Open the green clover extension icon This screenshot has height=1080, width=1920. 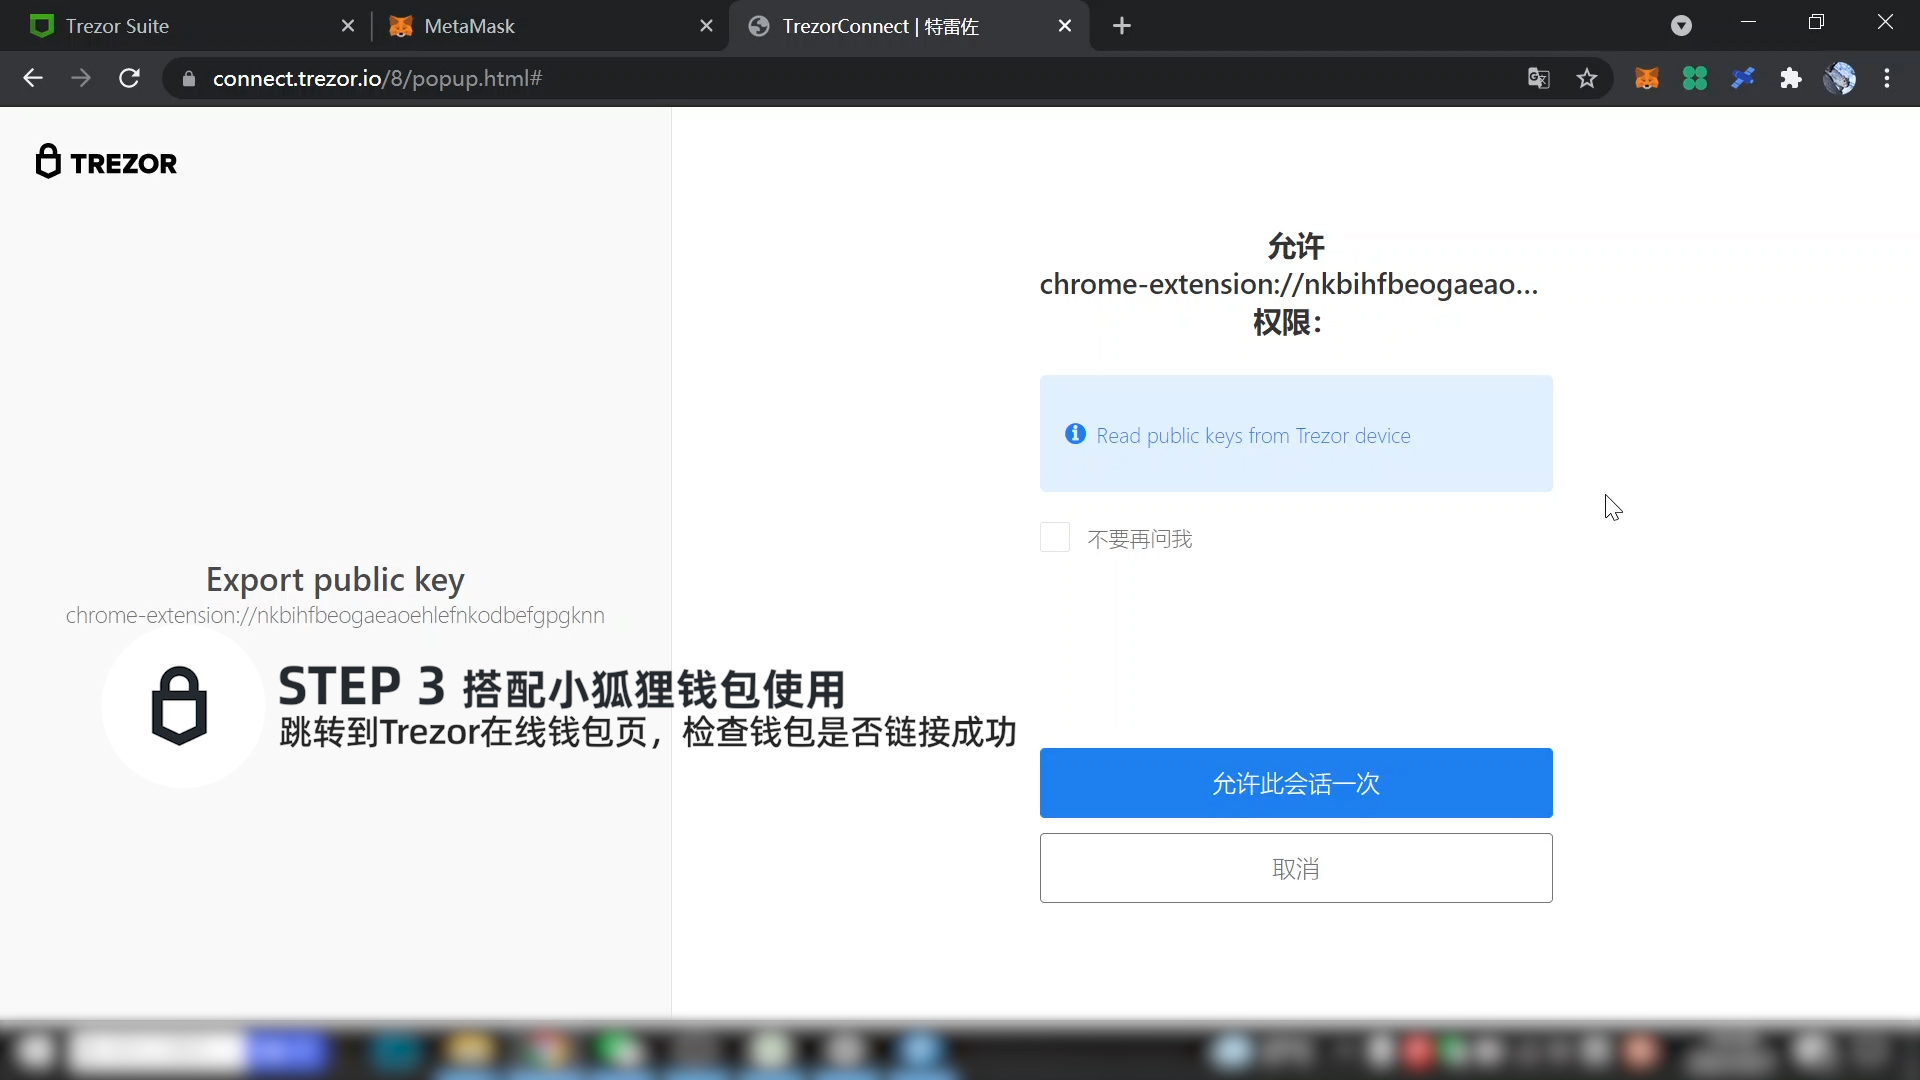tap(1695, 78)
